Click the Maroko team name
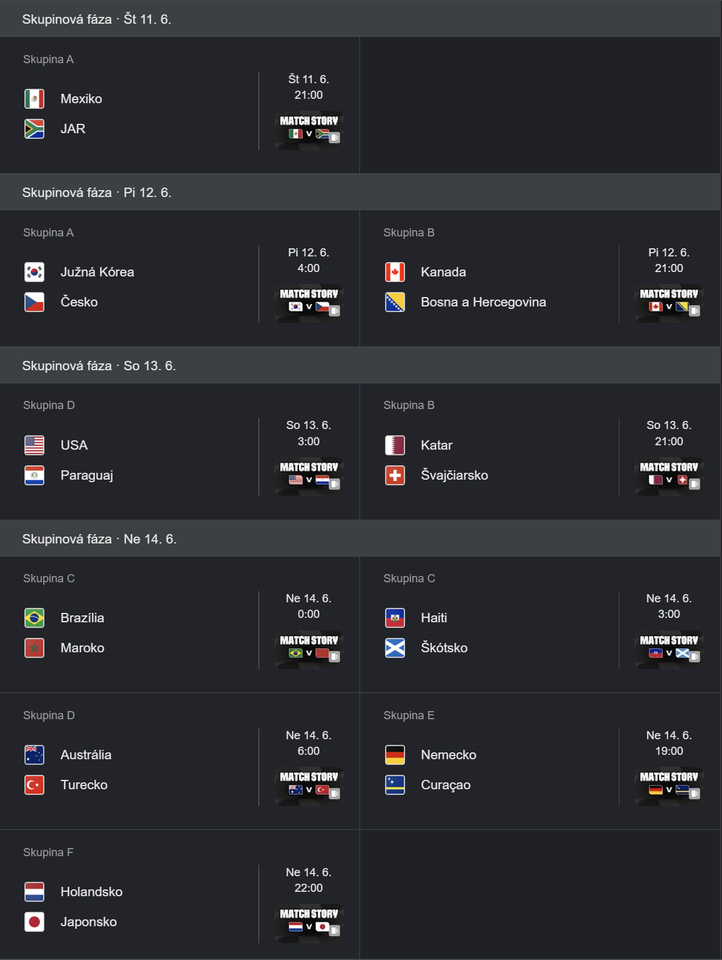 (x=82, y=648)
